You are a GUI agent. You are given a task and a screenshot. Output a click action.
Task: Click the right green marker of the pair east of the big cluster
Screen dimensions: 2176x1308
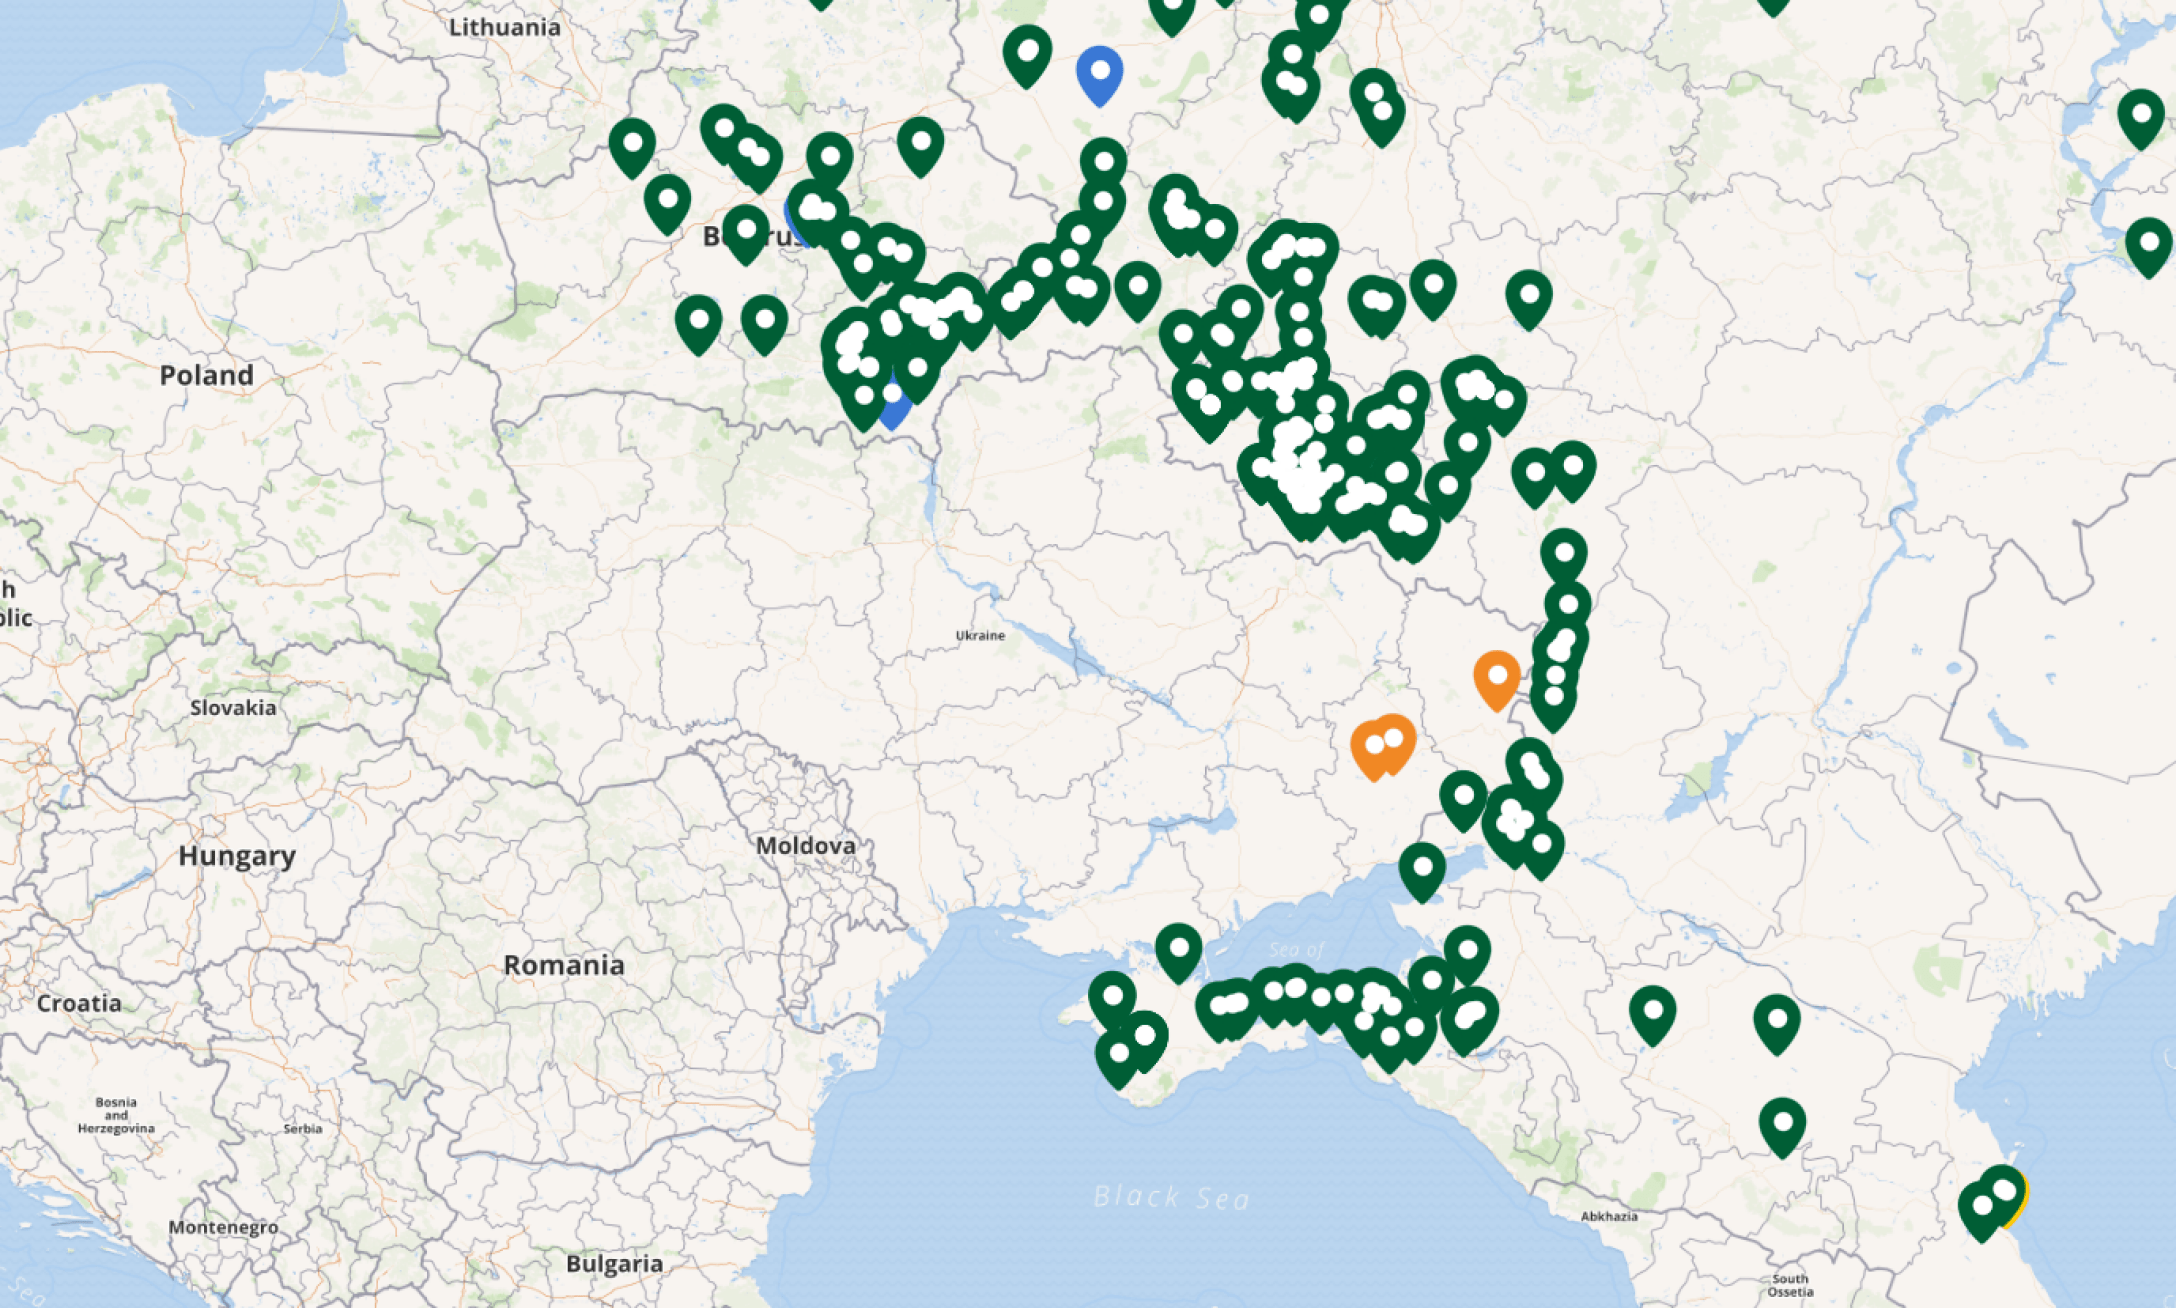tap(1572, 470)
